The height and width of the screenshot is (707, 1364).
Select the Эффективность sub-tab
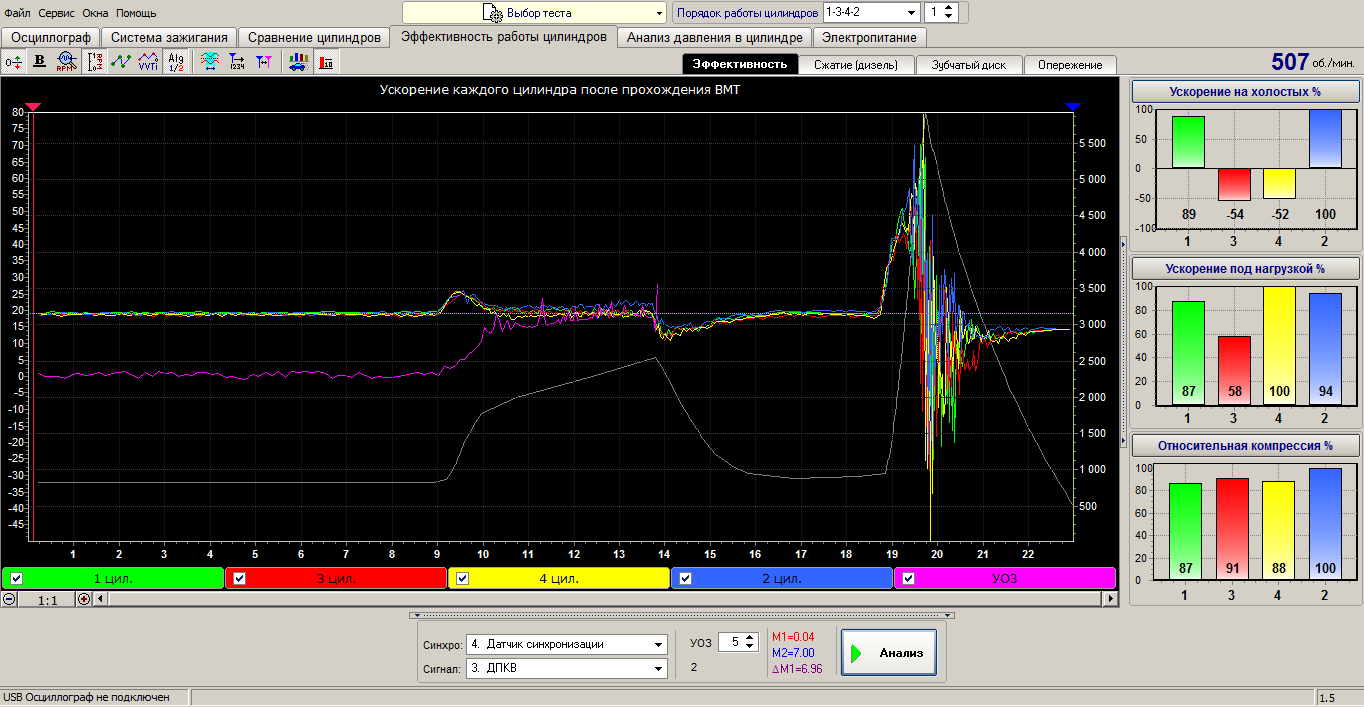(740, 64)
